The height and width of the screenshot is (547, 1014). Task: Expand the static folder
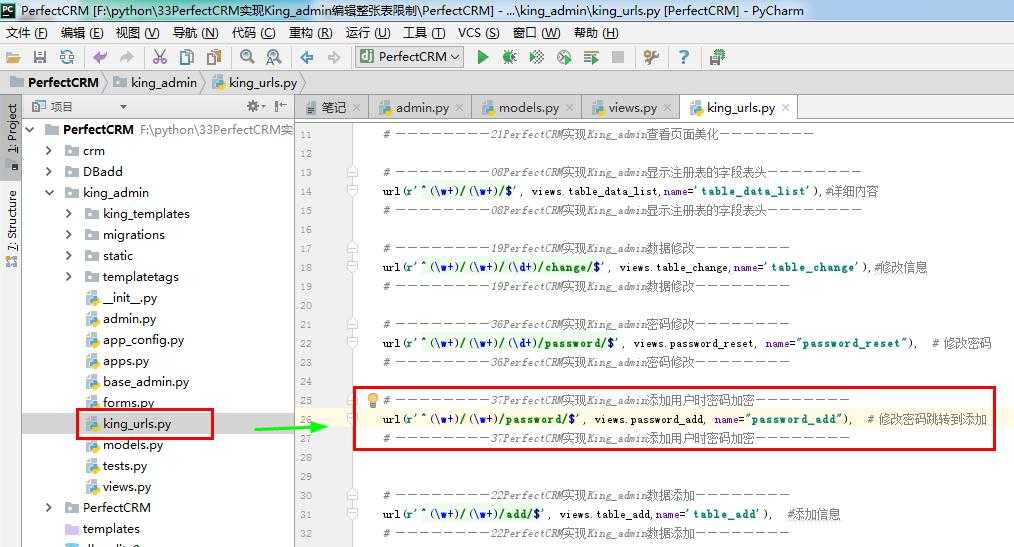click(x=69, y=255)
